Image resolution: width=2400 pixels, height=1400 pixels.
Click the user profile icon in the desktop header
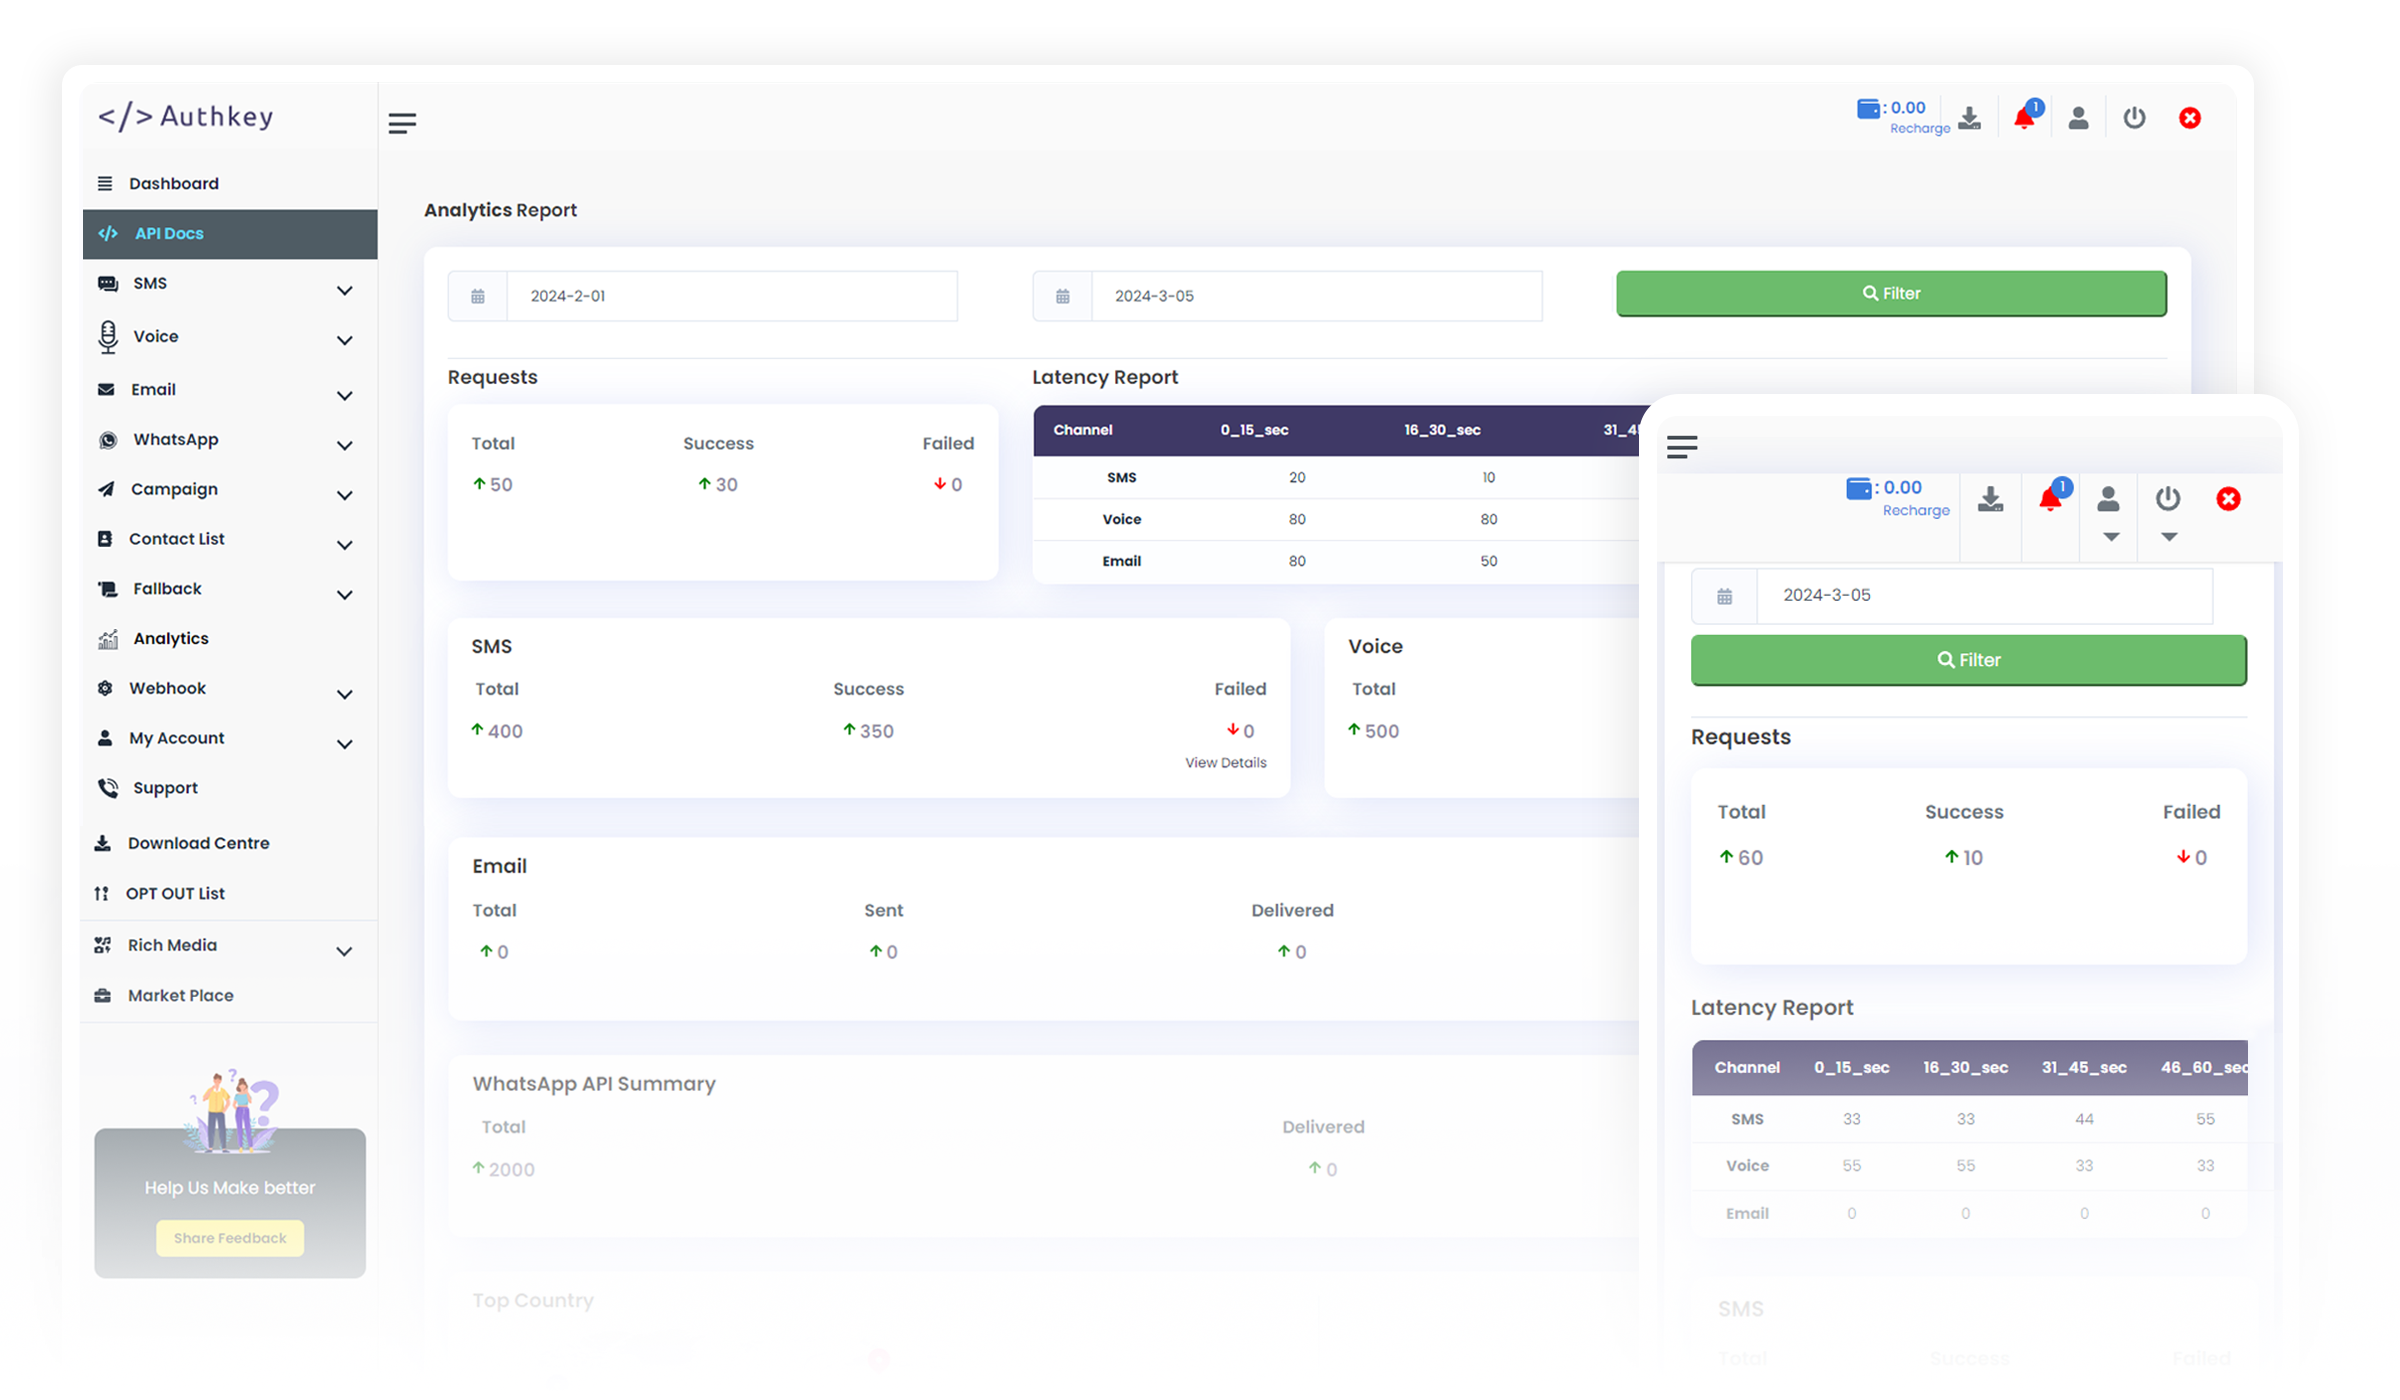click(2078, 118)
